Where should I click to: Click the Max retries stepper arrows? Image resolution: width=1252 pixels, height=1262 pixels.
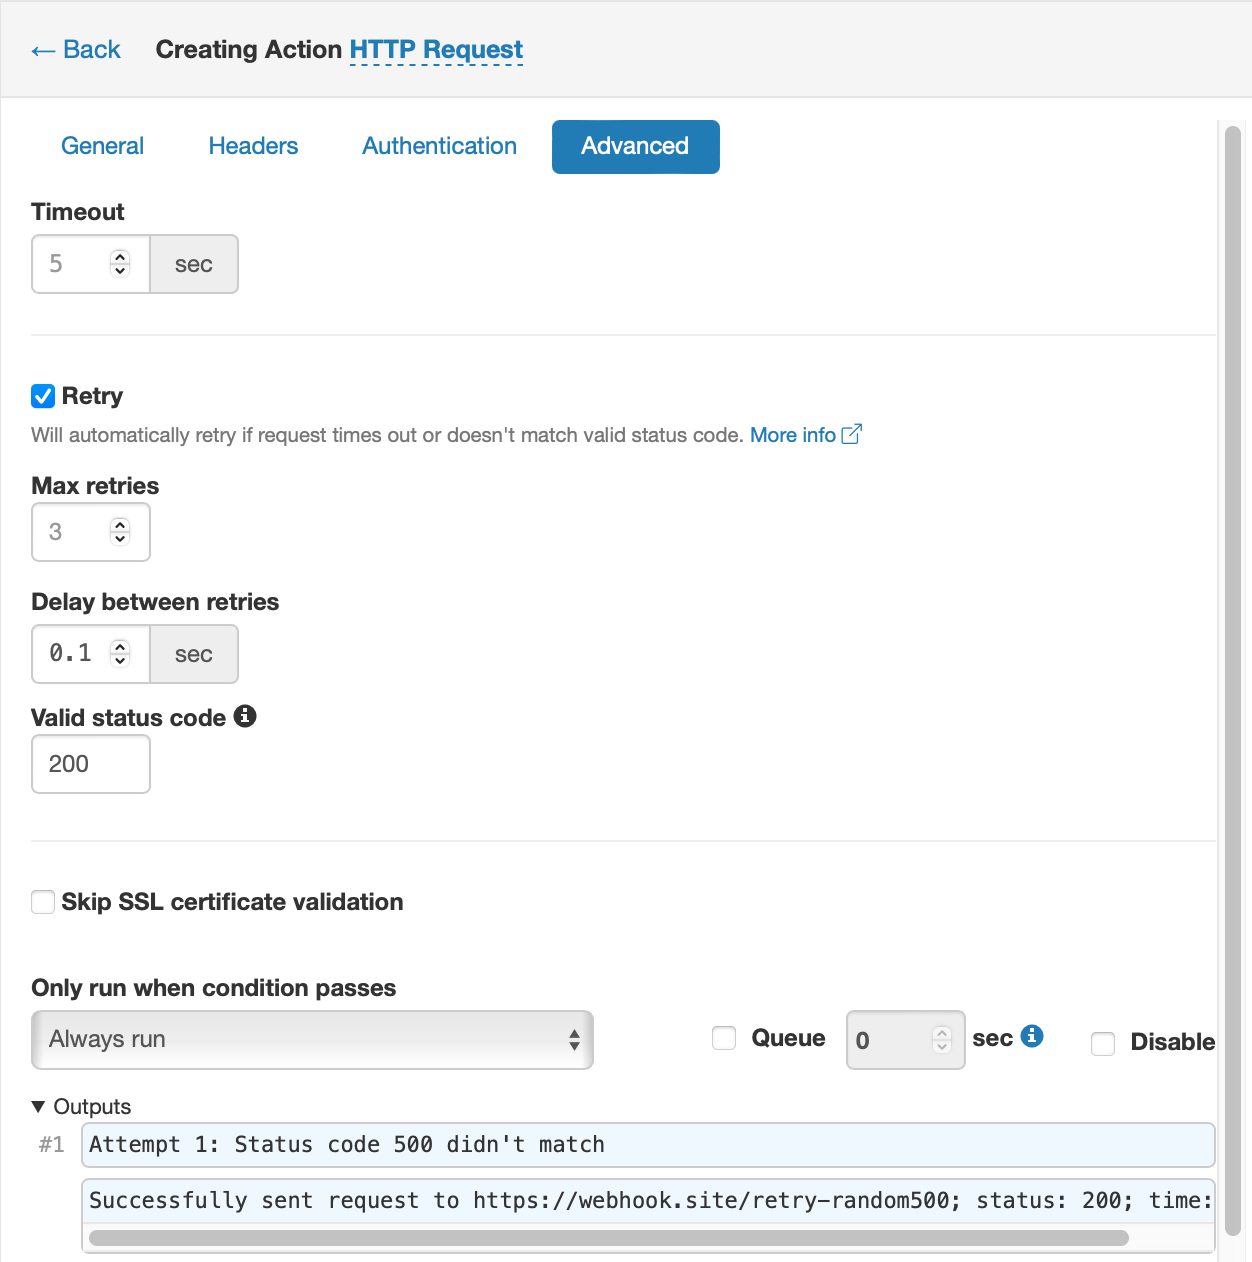pyautogui.click(x=120, y=531)
